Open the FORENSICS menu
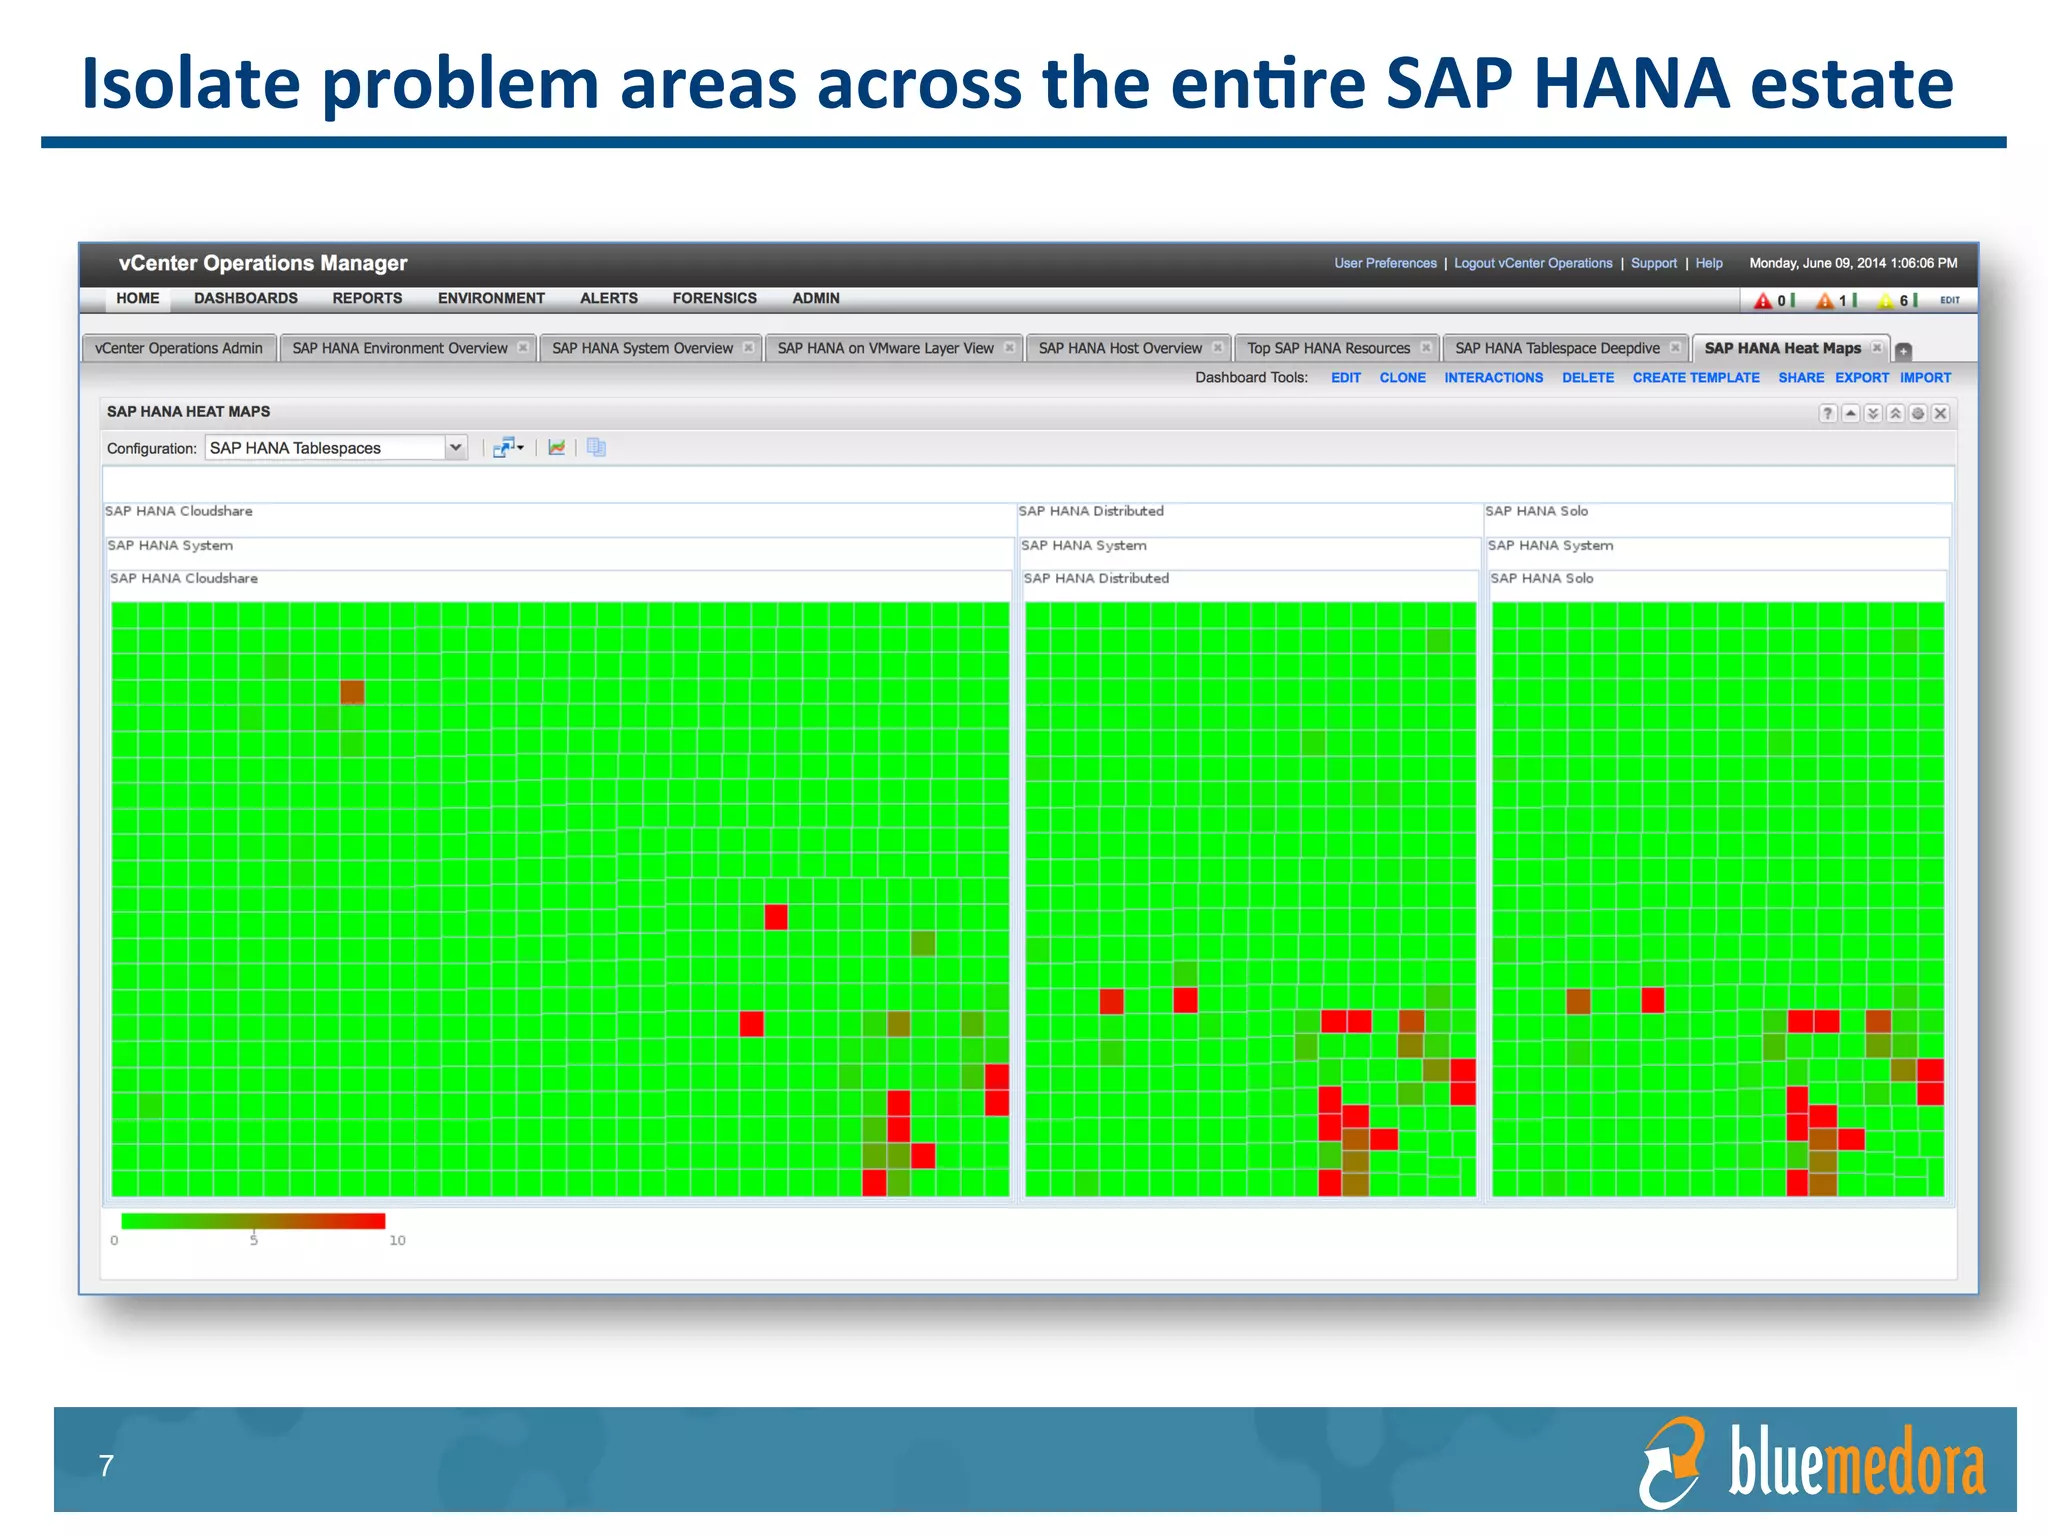Image resolution: width=2048 pixels, height=1536 pixels. (715, 298)
